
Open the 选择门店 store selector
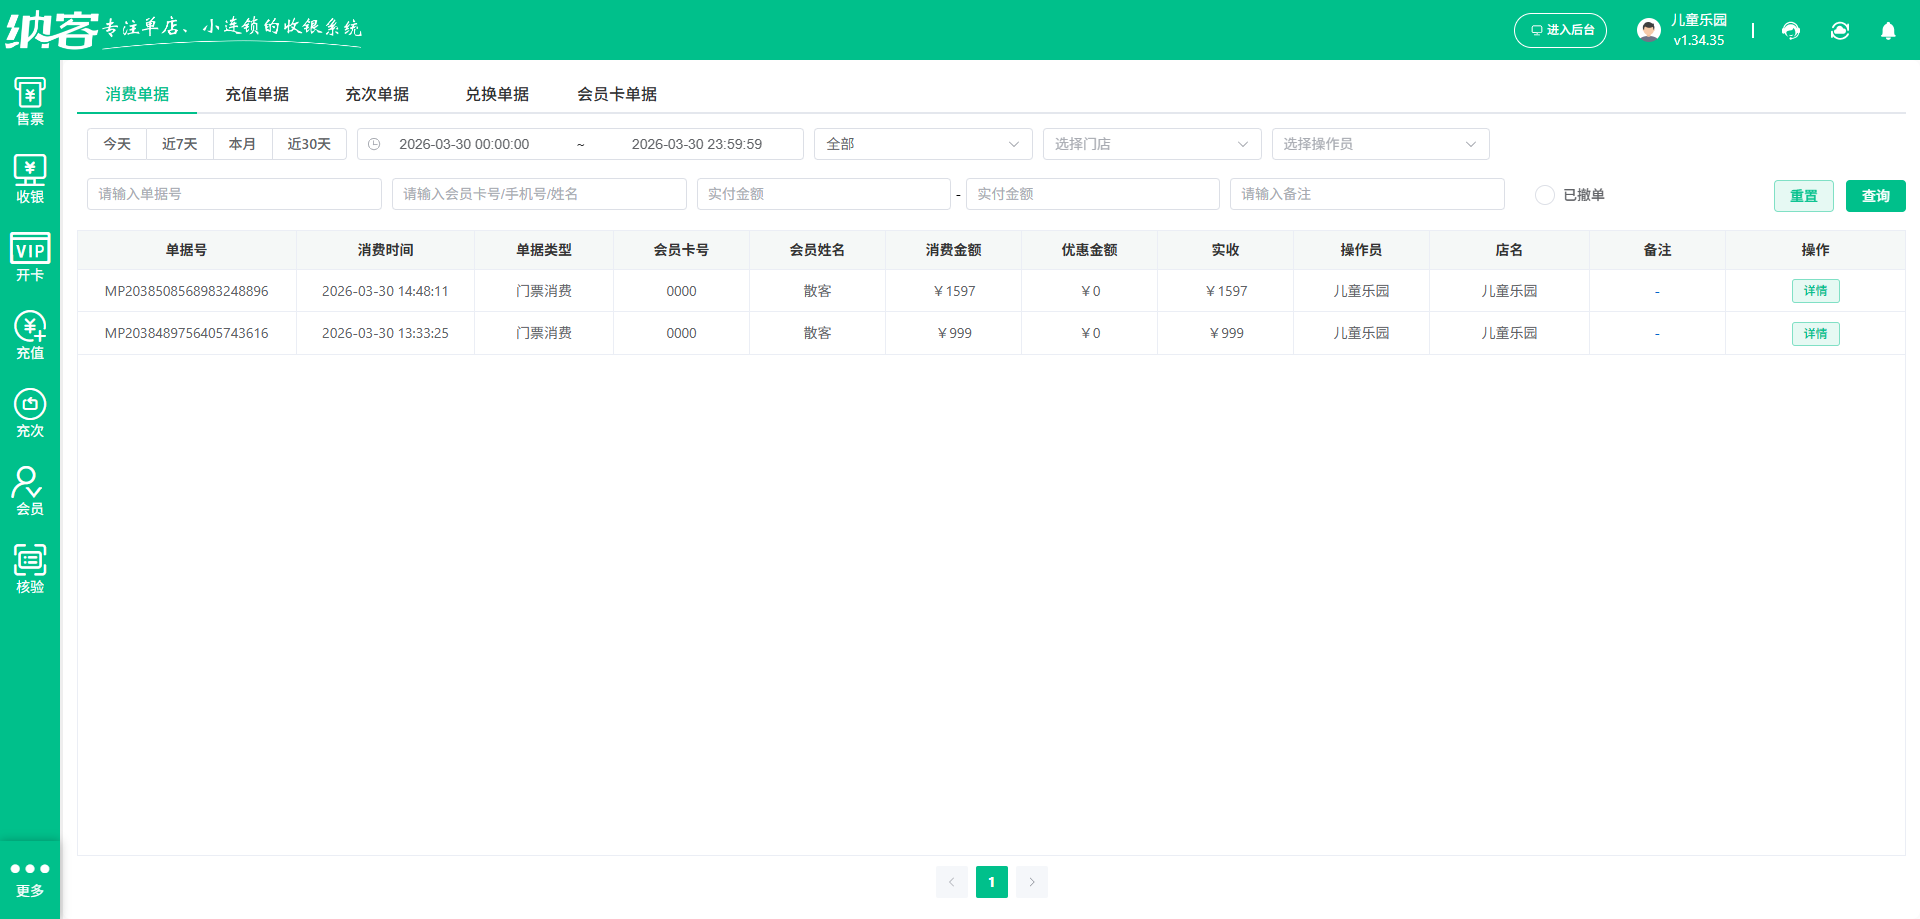click(x=1151, y=143)
